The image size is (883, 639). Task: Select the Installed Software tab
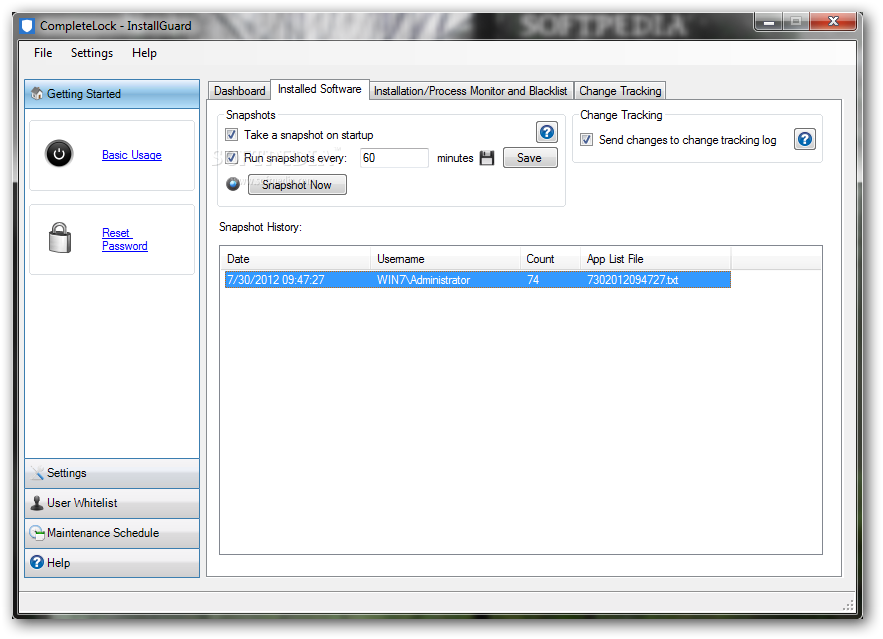click(x=320, y=89)
